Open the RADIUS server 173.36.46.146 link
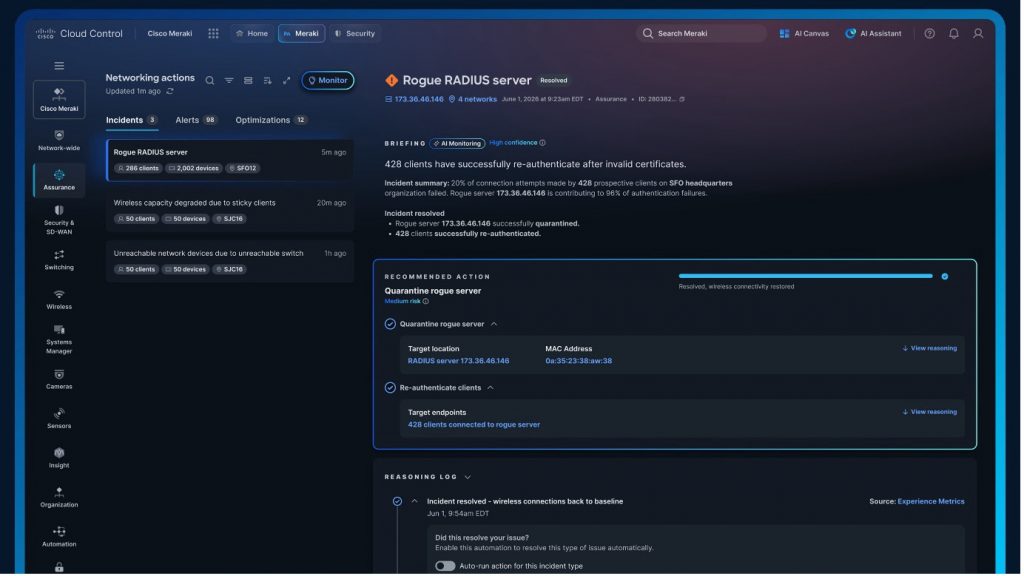The width and height of the screenshot is (1024, 576). pos(459,361)
